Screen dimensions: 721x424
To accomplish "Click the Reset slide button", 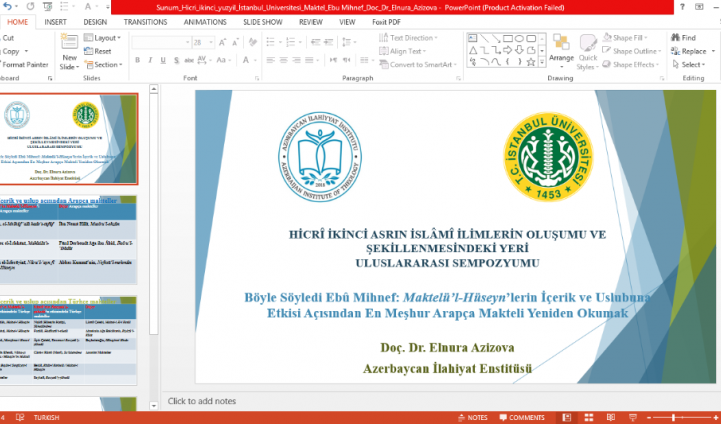I will 98,51.
